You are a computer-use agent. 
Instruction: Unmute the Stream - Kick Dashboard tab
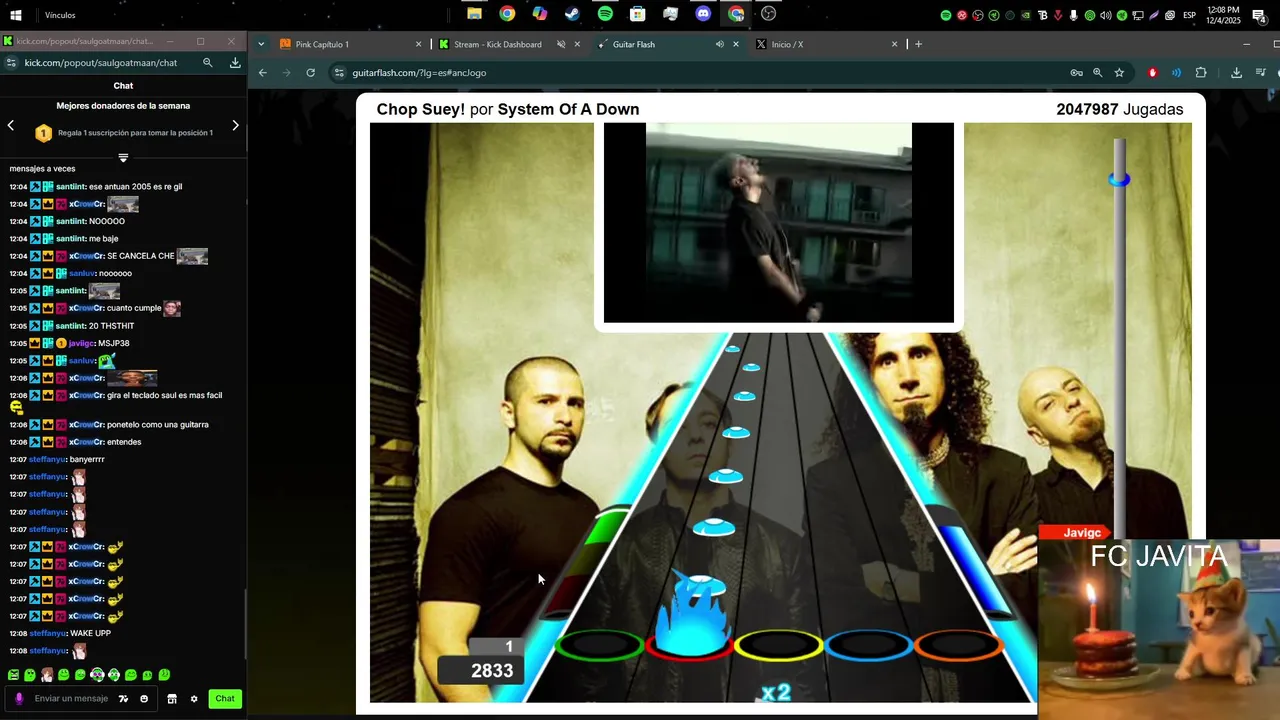[x=561, y=44]
